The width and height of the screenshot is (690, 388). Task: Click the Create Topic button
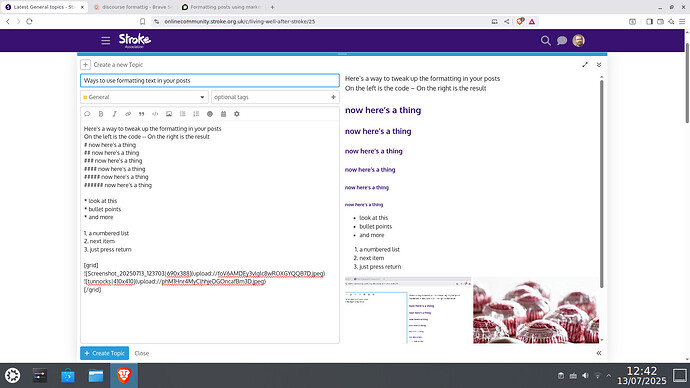click(x=105, y=353)
